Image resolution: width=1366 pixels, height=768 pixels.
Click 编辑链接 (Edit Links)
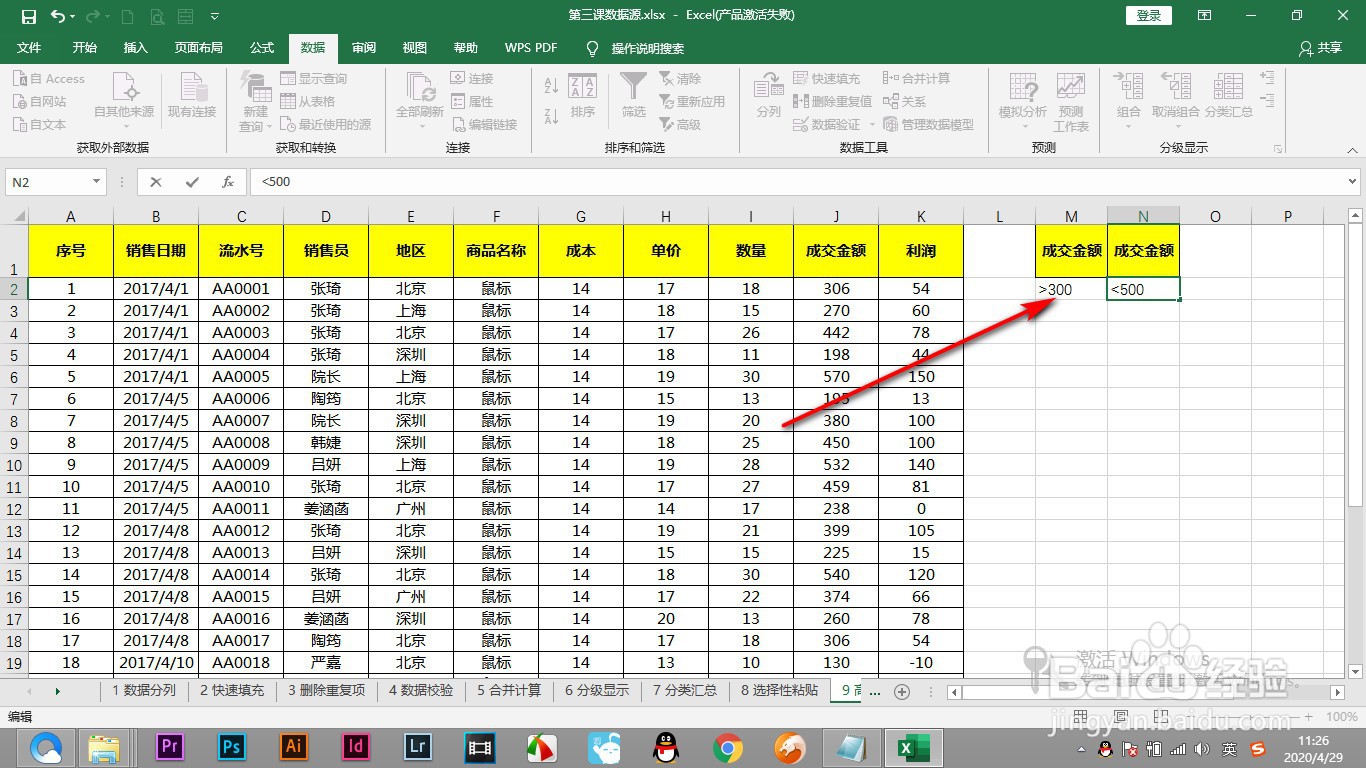pos(484,124)
